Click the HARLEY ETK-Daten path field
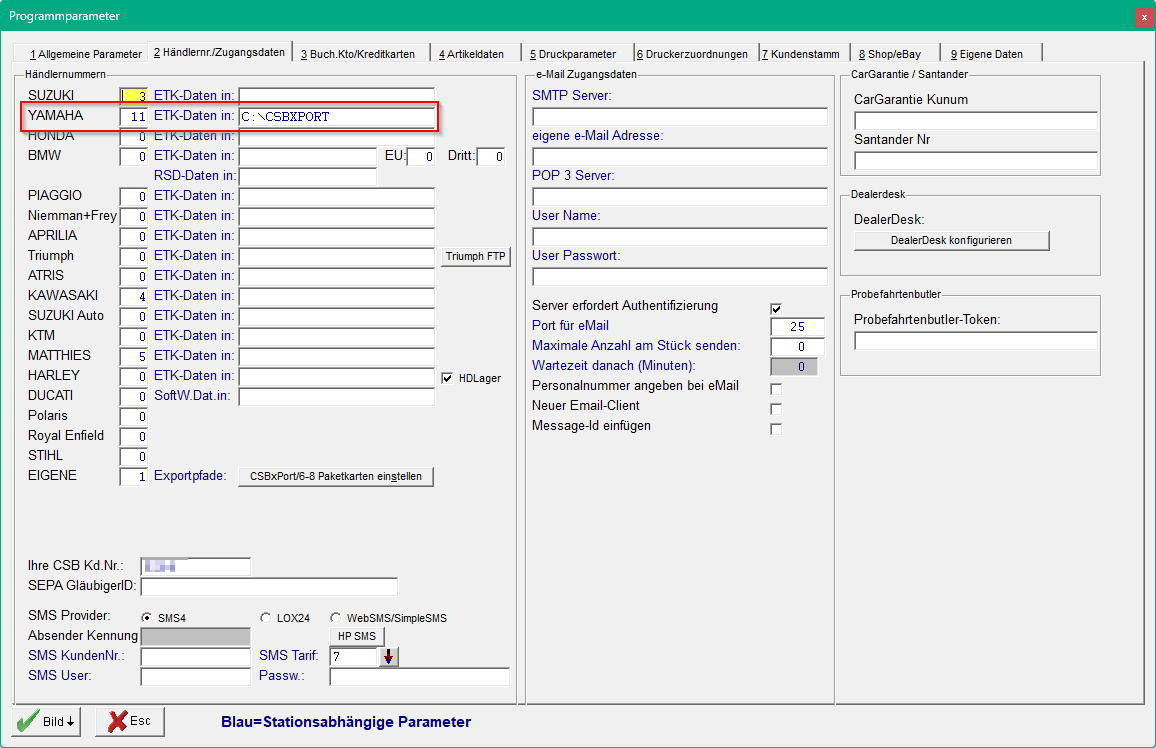1156x748 pixels. [337, 377]
